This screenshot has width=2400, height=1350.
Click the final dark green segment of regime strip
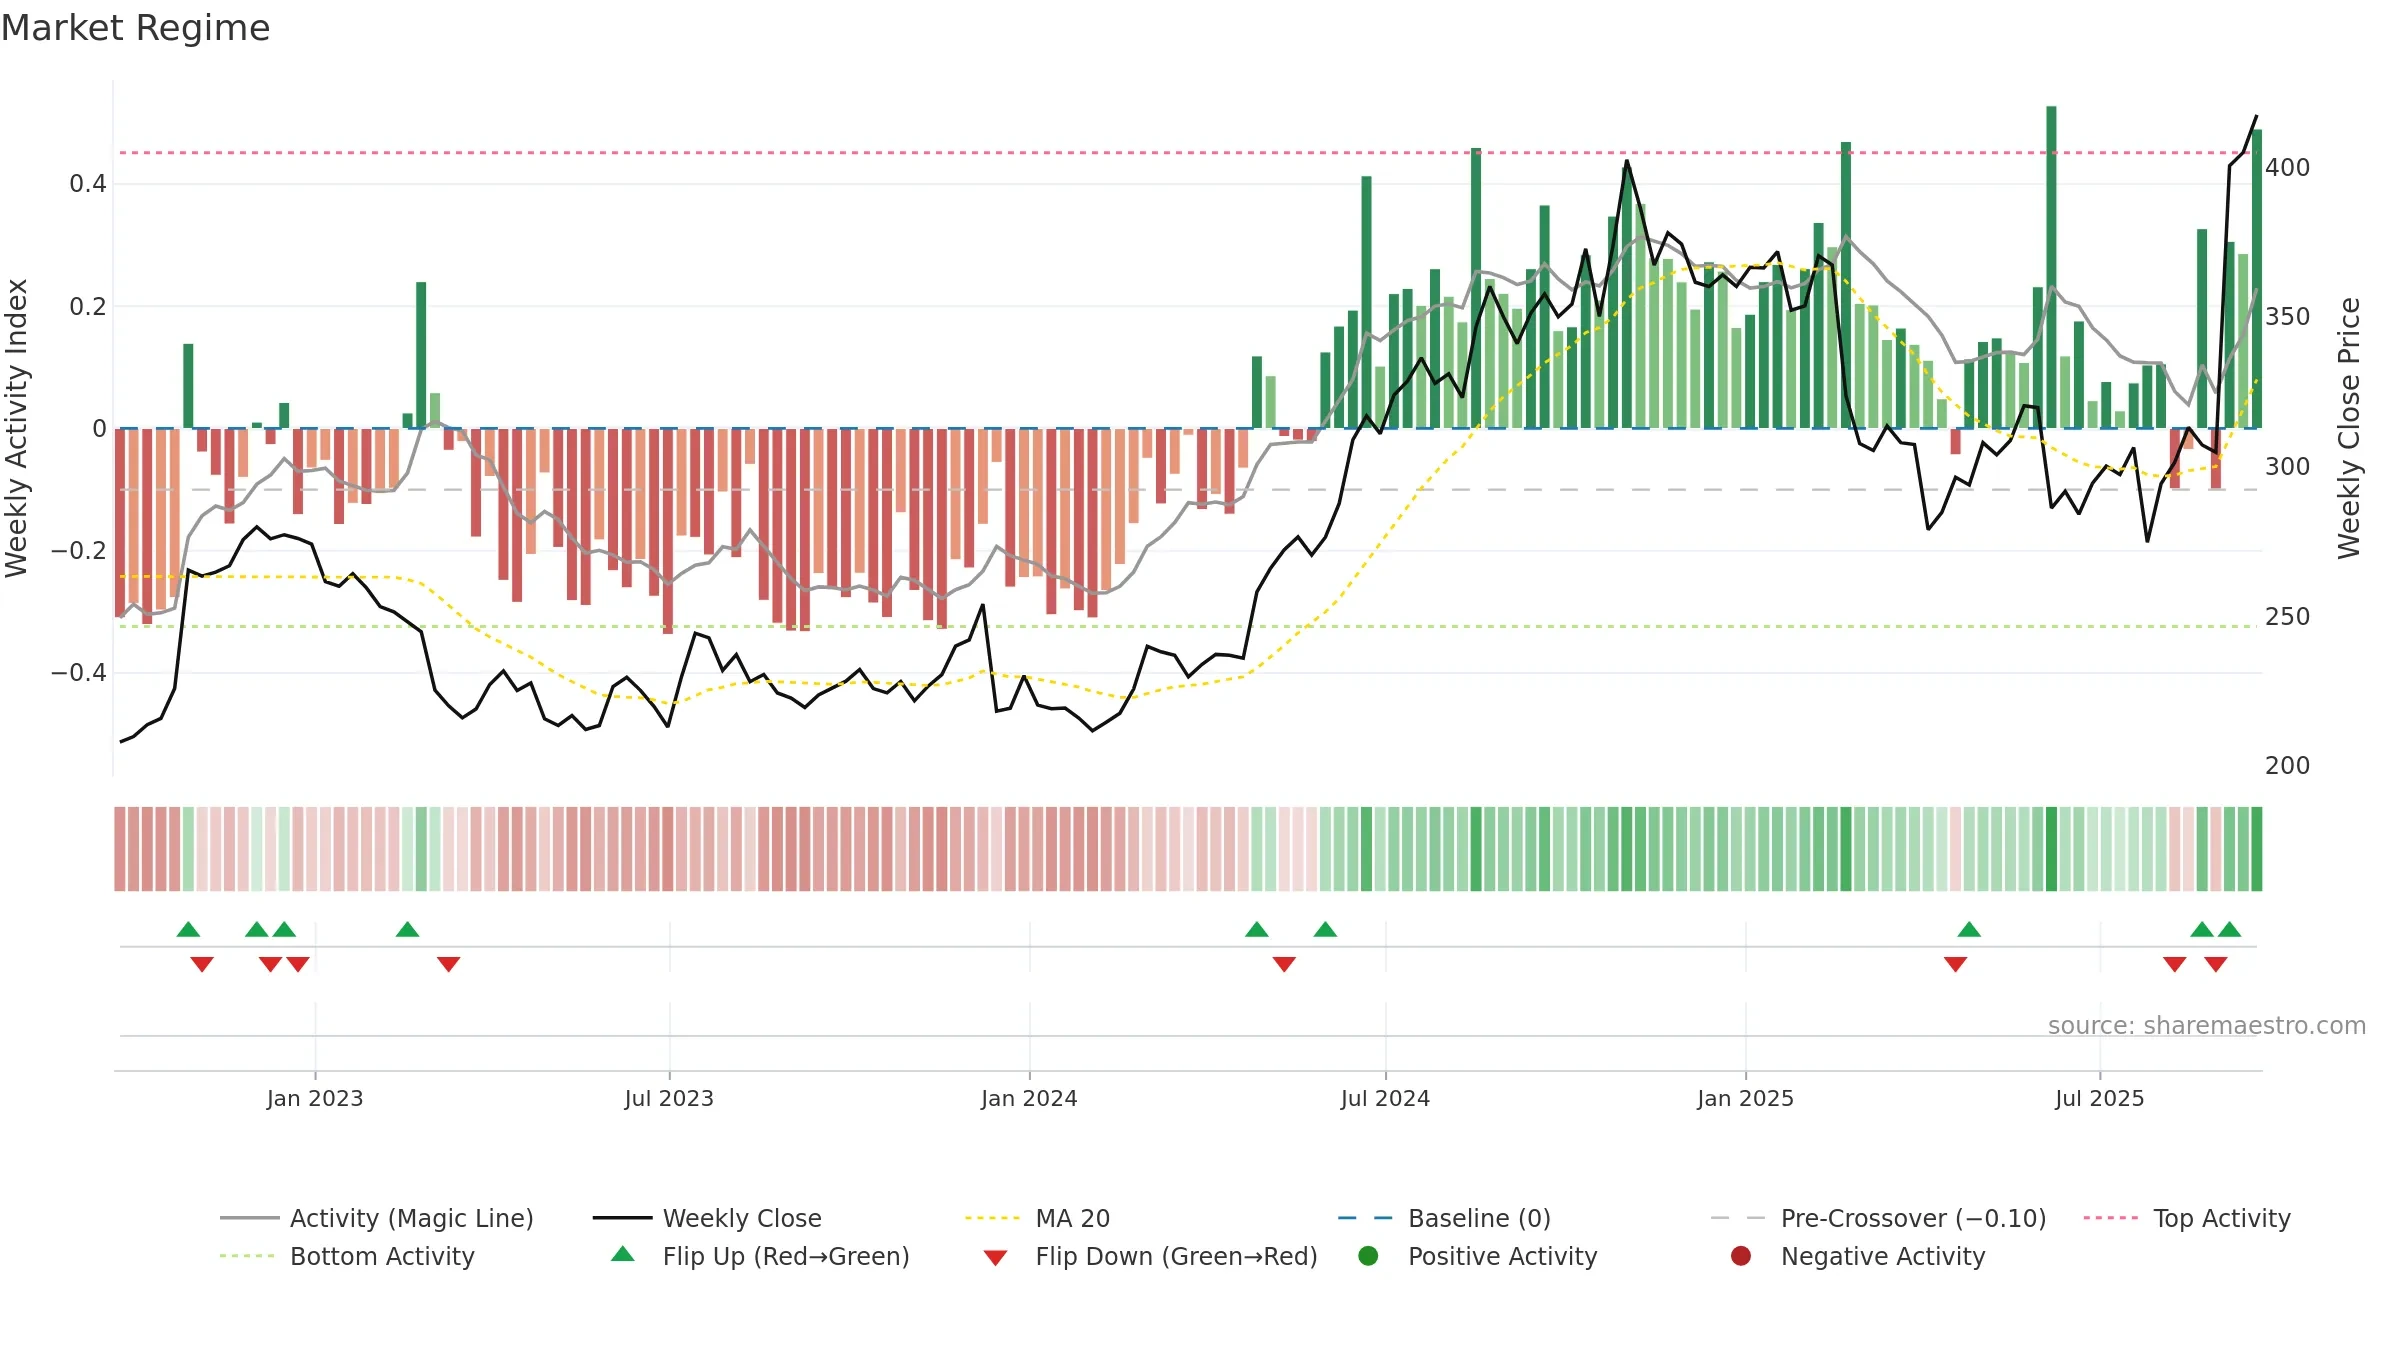[x=2256, y=849]
